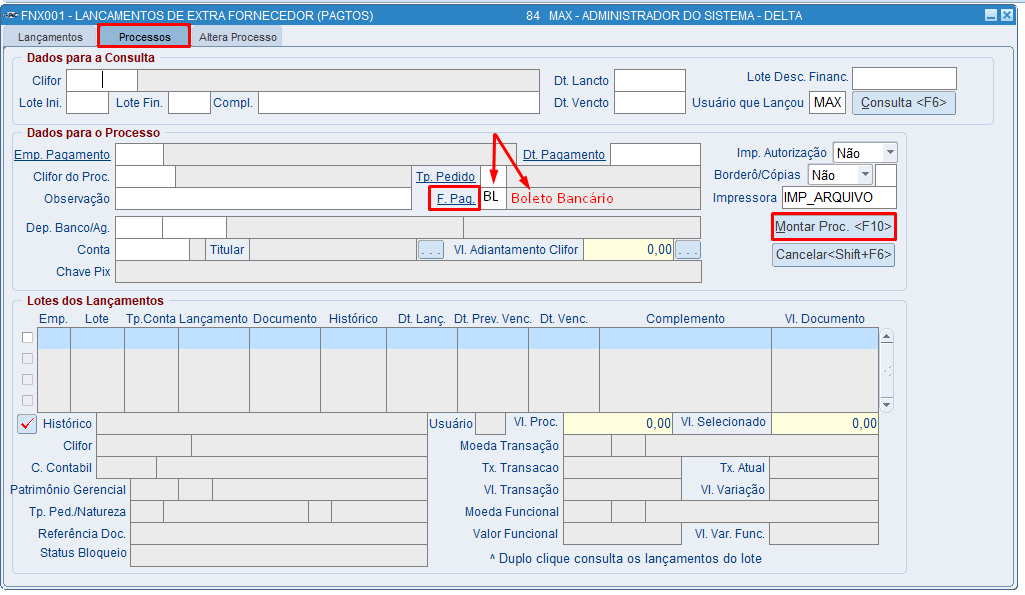Viewport: 1025px width, 595px height.
Task: Click the Consulta <F6> button
Action: point(903,103)
